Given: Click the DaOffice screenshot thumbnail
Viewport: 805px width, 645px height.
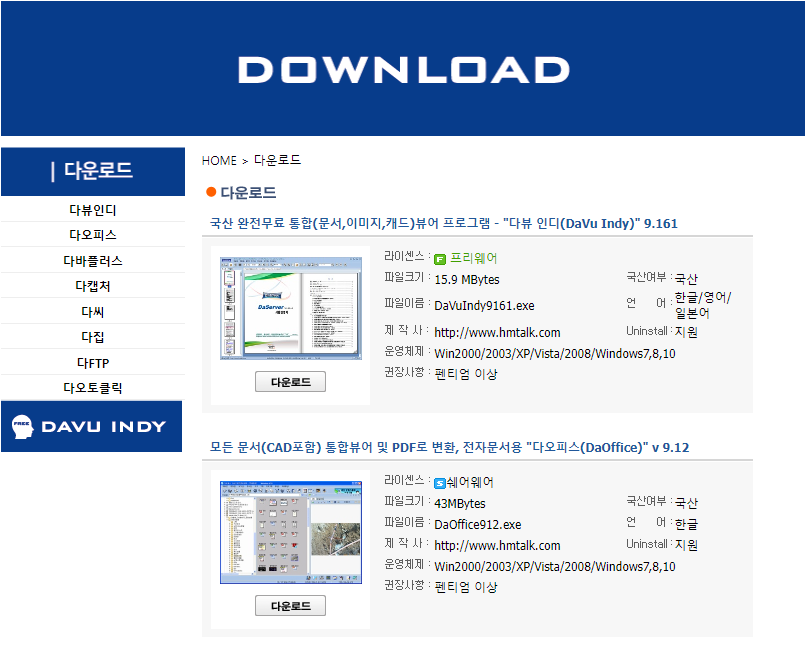Looking at the screenshot, I should click(x=291, y=532).
